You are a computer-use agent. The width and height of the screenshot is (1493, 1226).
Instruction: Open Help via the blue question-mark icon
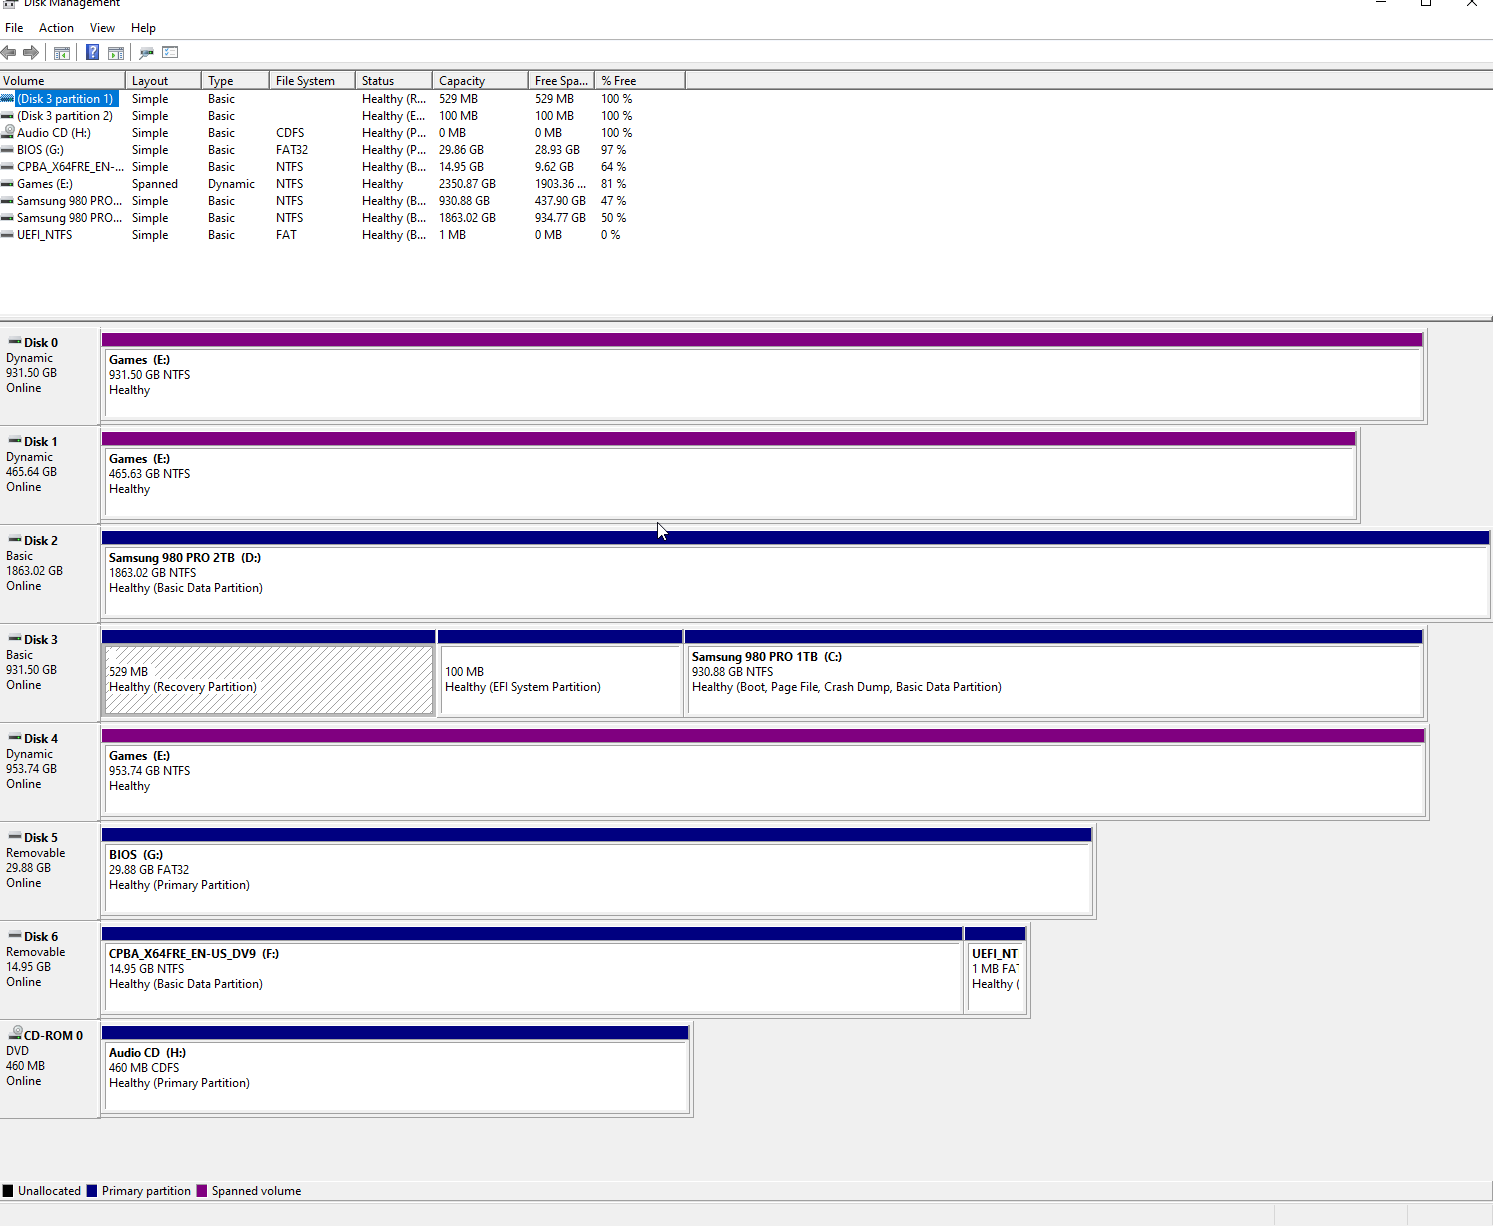(93, 52)
